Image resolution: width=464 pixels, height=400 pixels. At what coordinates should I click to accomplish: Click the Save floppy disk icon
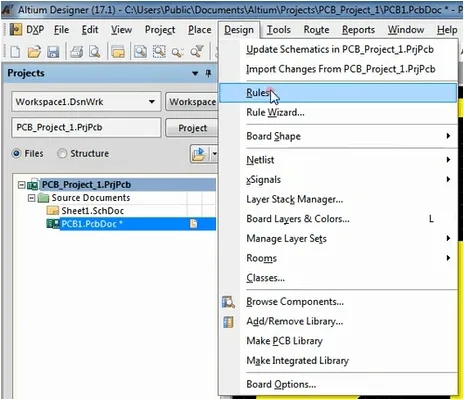tap(53, 52)
